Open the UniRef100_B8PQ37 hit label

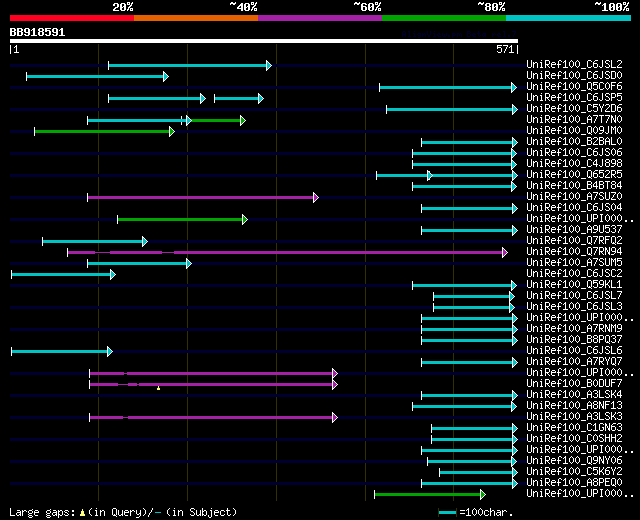[574, 340]
